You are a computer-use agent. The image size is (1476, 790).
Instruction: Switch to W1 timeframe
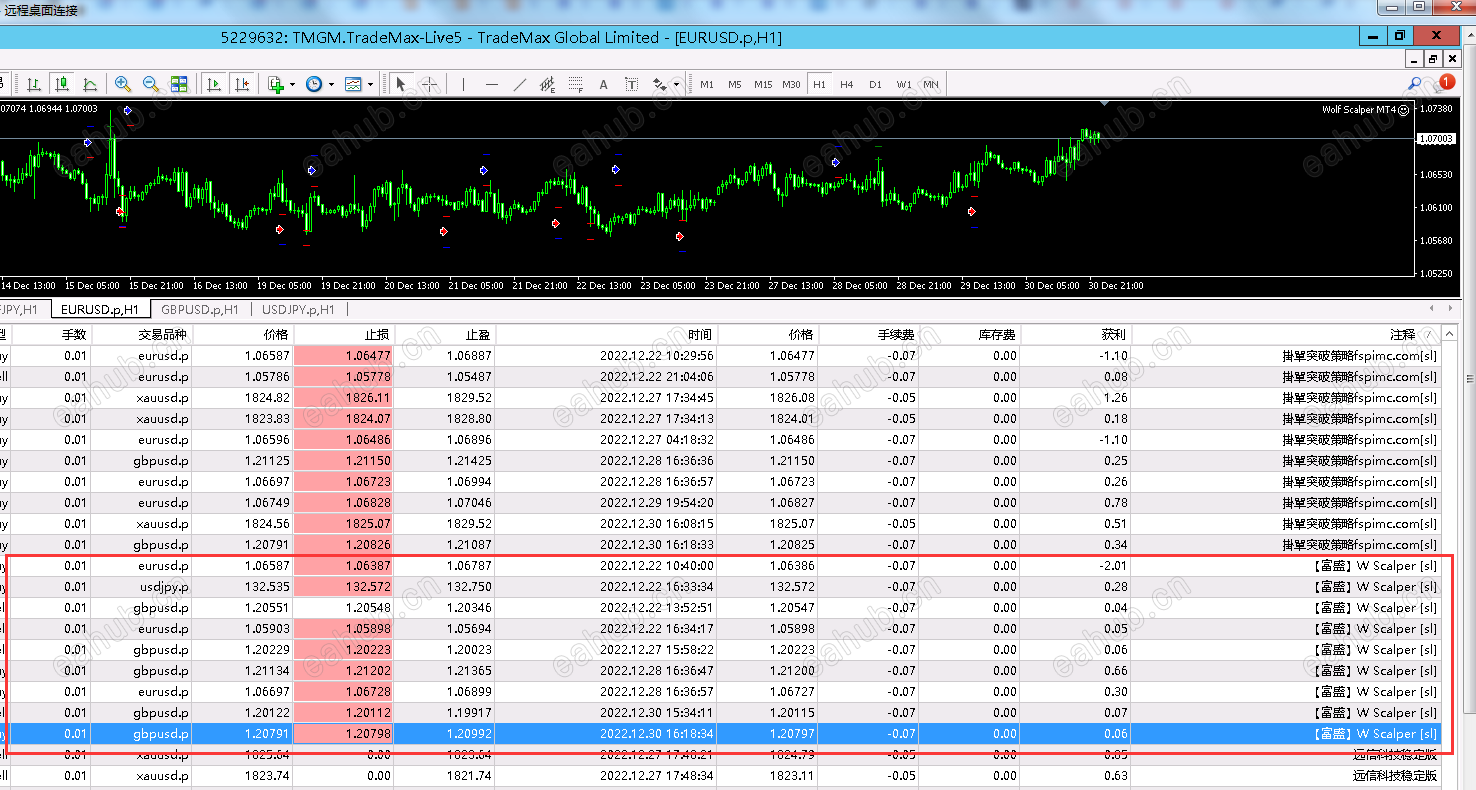(903, 84)
